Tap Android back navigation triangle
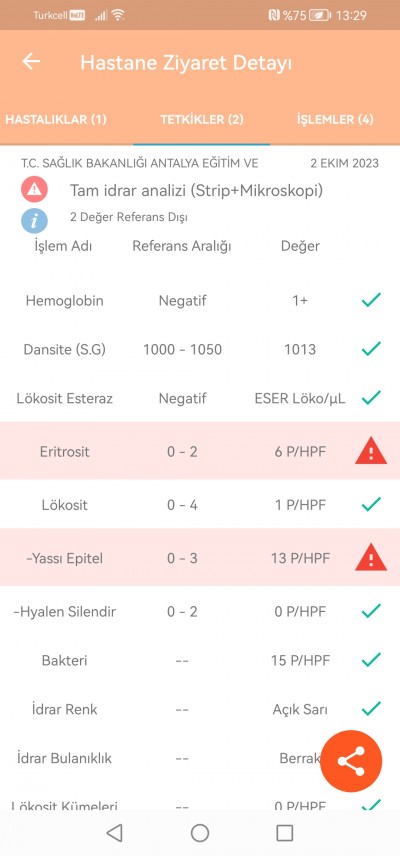Image resolution: width=400 pixels, height=856 pixels. point(115,833)
